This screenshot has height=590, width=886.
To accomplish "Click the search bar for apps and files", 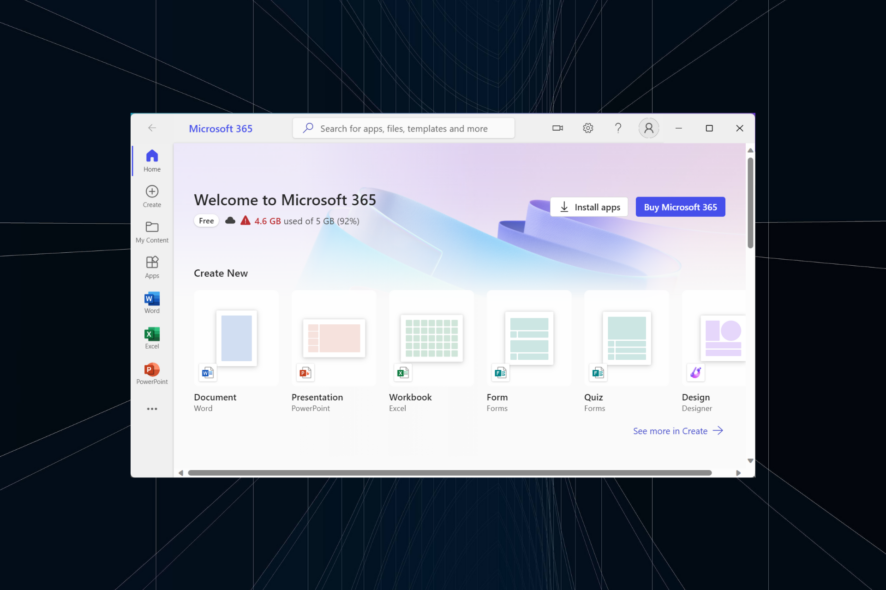I will click(403, 128).
